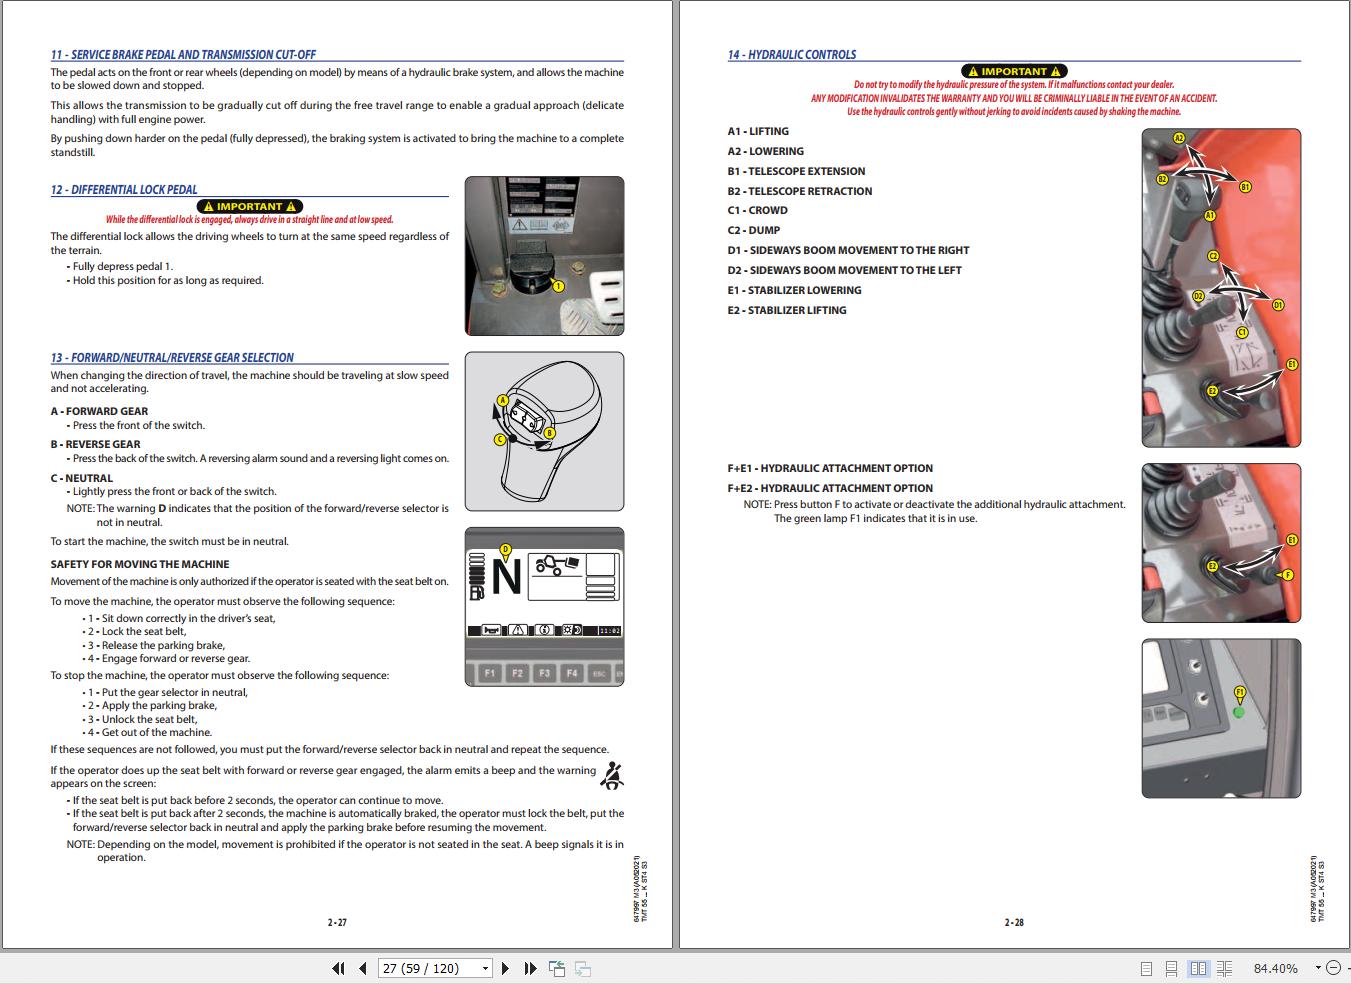Viewport: 1351px width, 984px height.
Task: Click the previous view navigation icon
Action: click(x=556, y=968)
